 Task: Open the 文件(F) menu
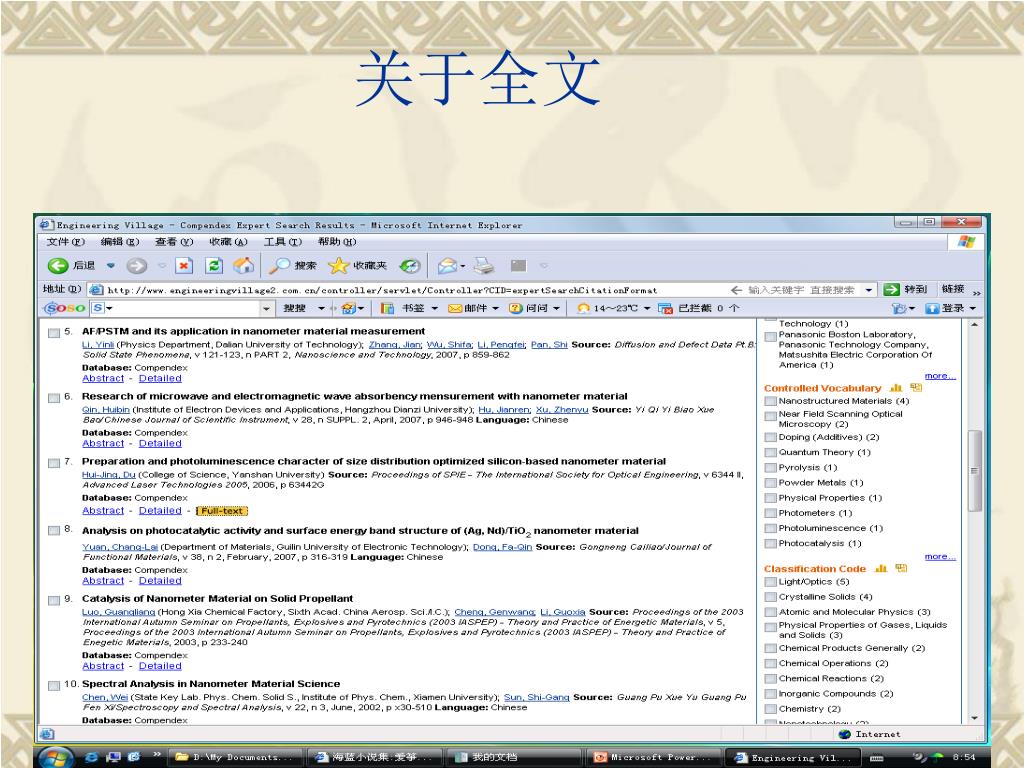[65, 242]
